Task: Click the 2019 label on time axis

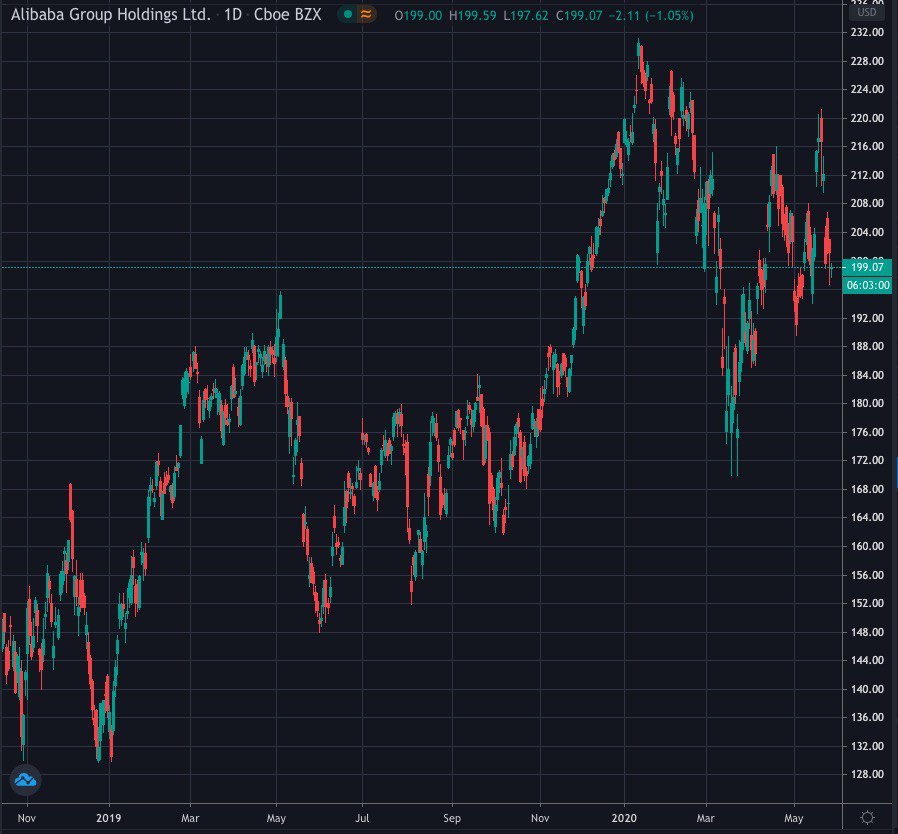Action: [x=109, y=817]
